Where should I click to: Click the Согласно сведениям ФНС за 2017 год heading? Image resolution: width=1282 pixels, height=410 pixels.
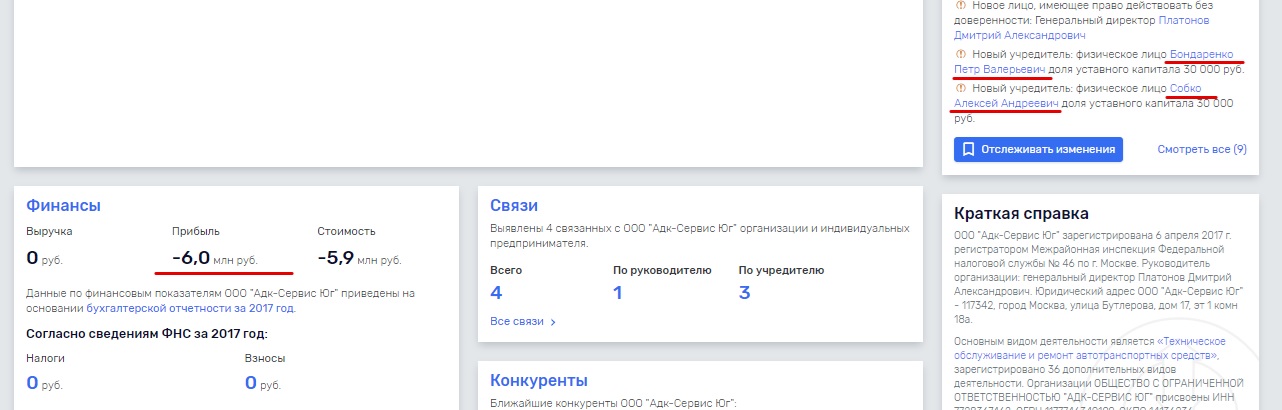pos(147,334)
